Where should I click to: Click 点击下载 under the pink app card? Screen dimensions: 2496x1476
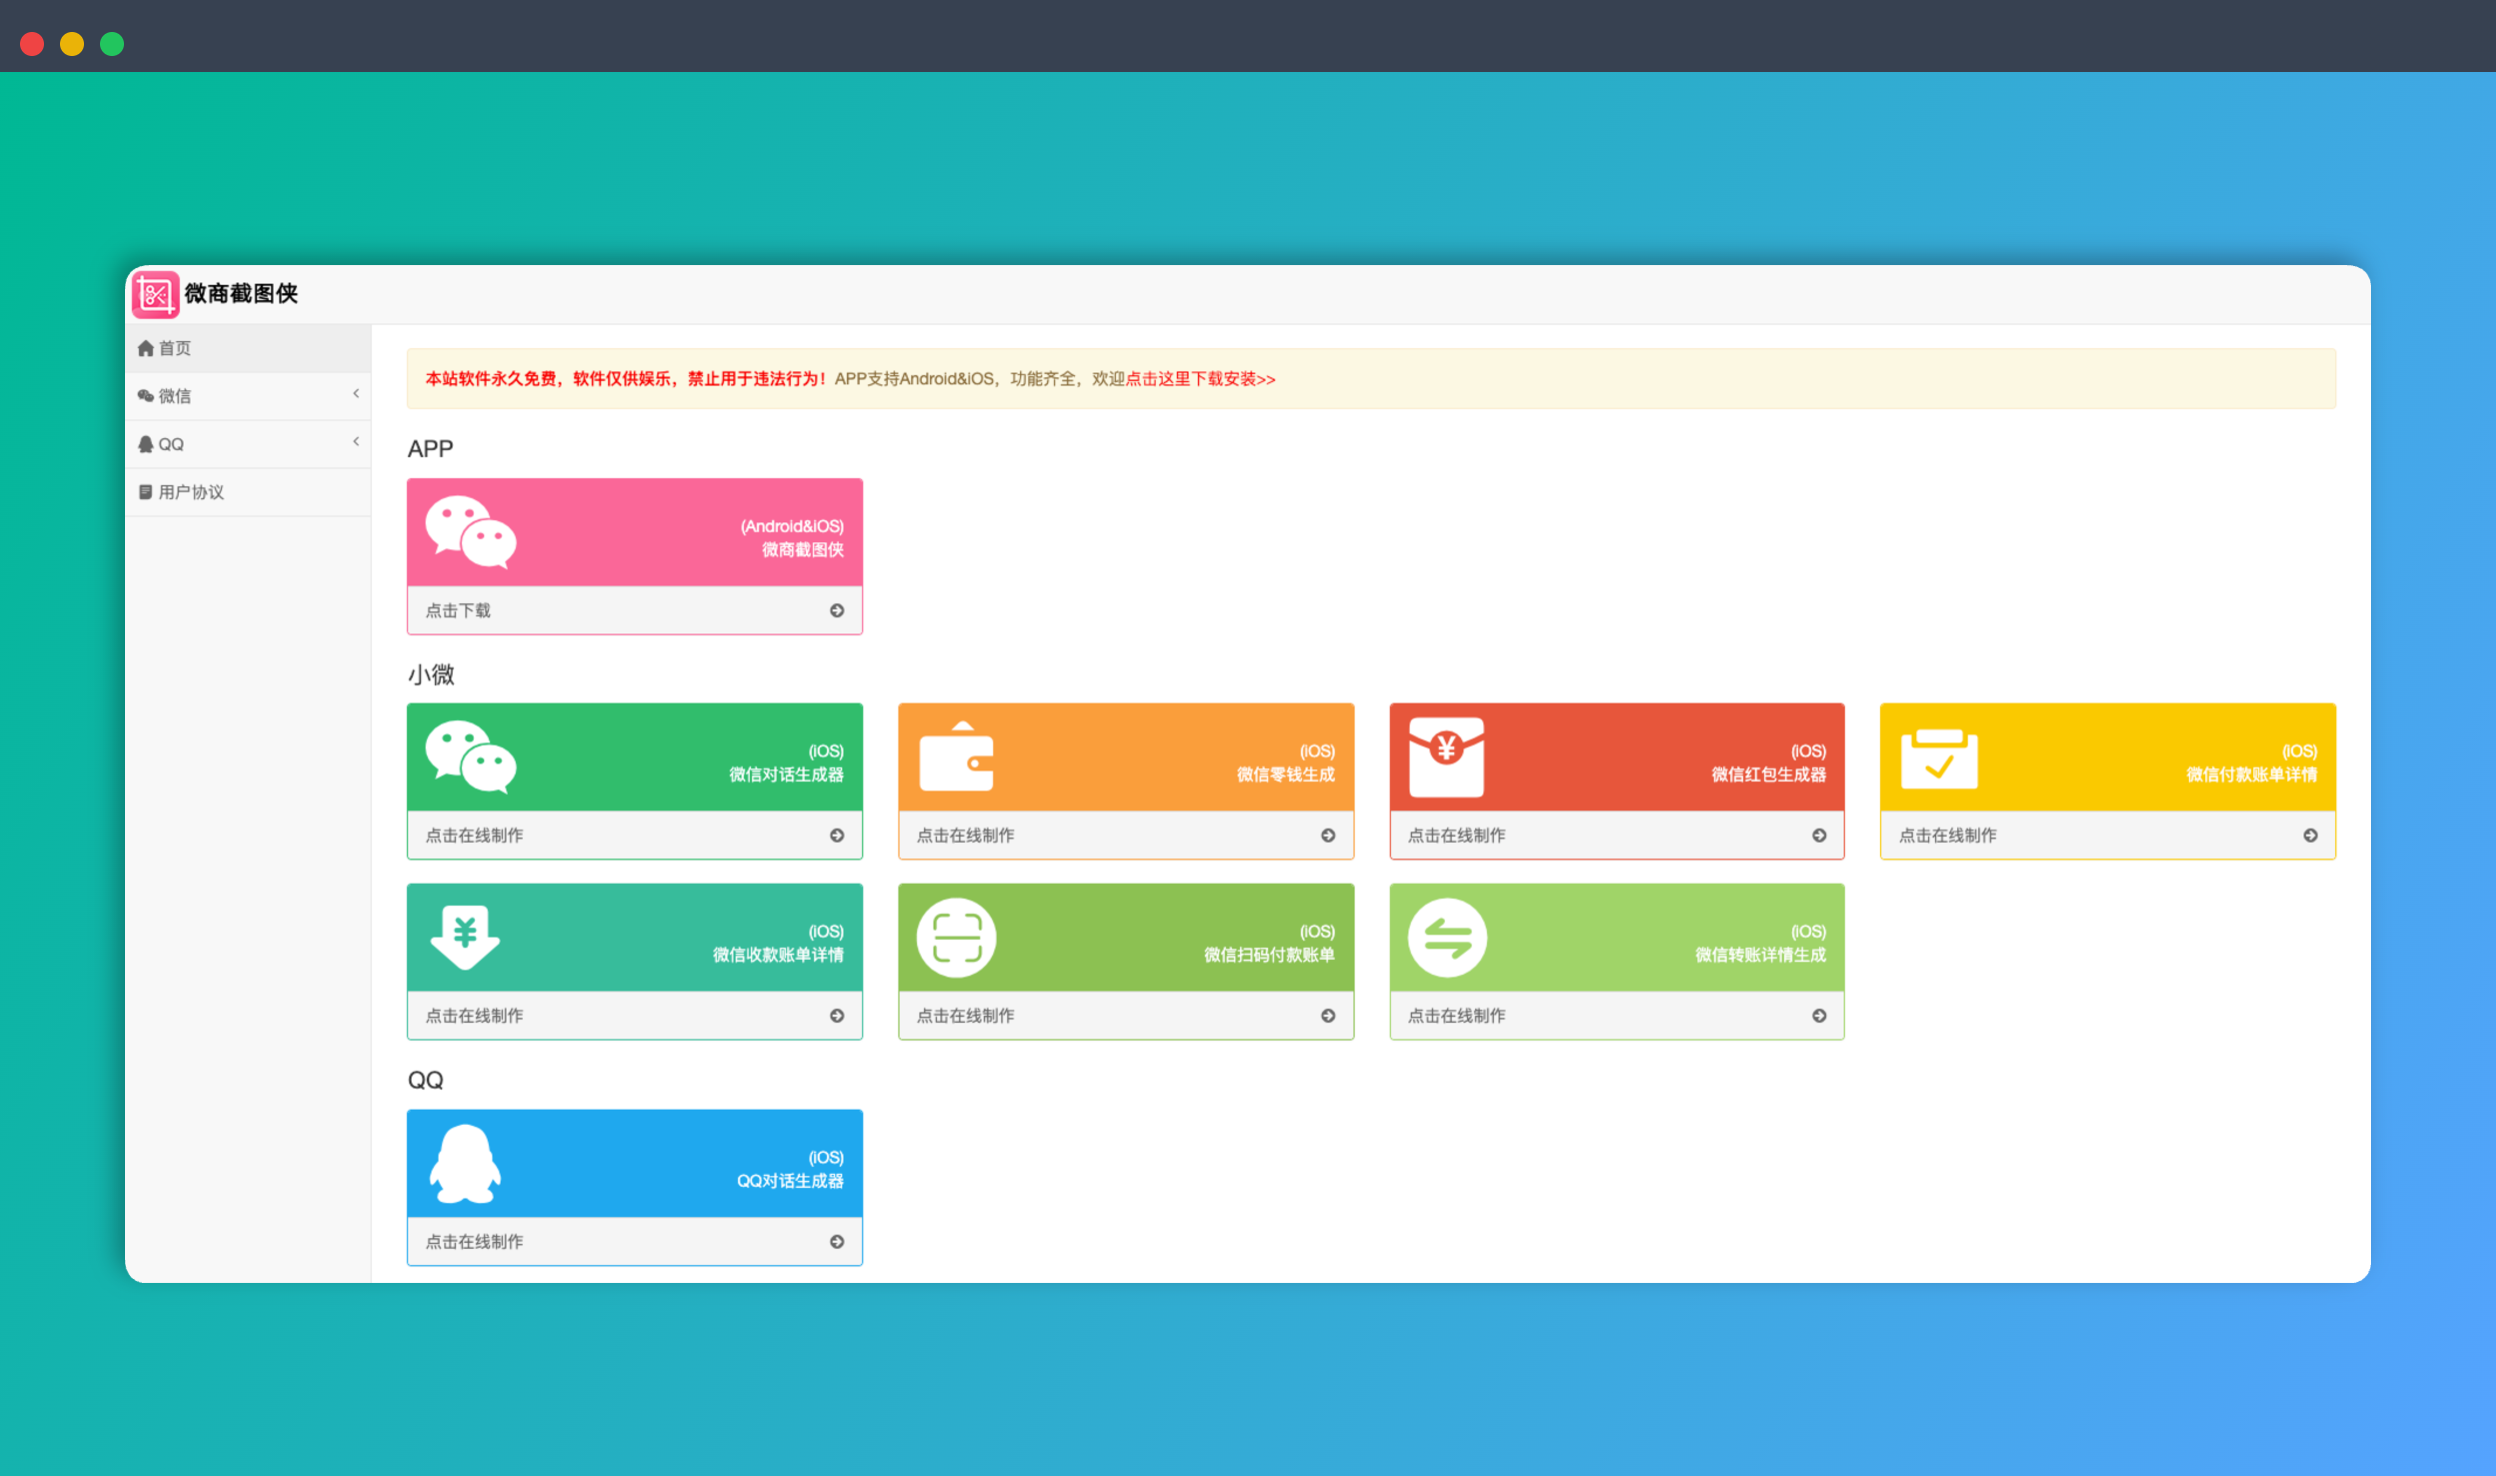(458, 611)
